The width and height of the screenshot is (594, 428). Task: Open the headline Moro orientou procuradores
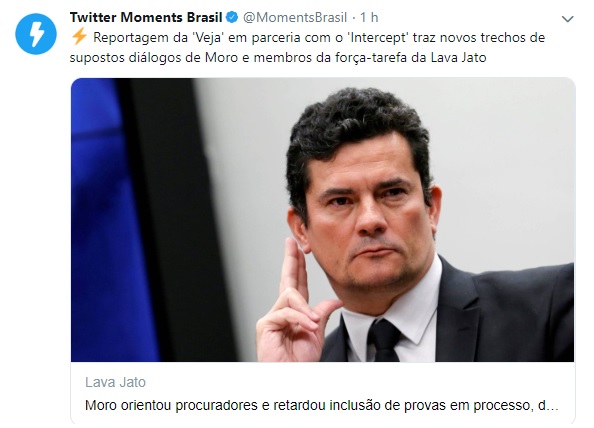[321, 405]
